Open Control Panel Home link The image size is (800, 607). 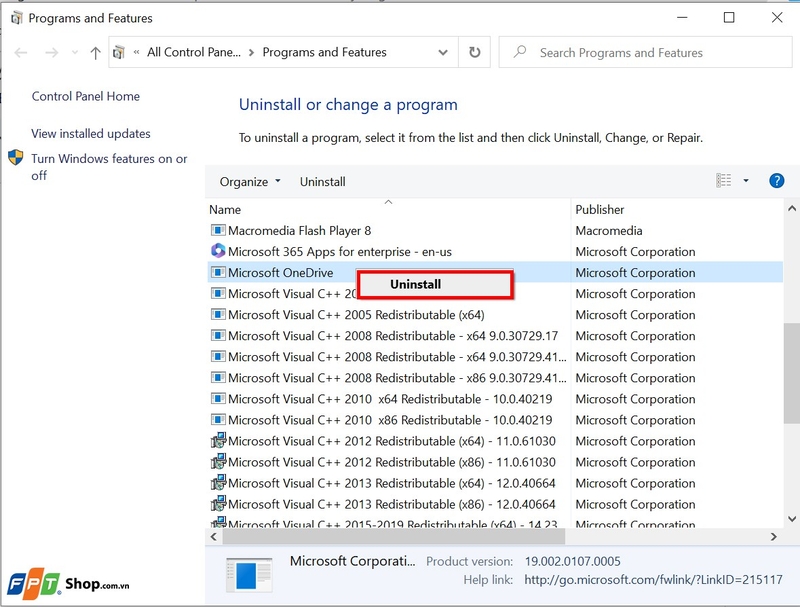86,96
